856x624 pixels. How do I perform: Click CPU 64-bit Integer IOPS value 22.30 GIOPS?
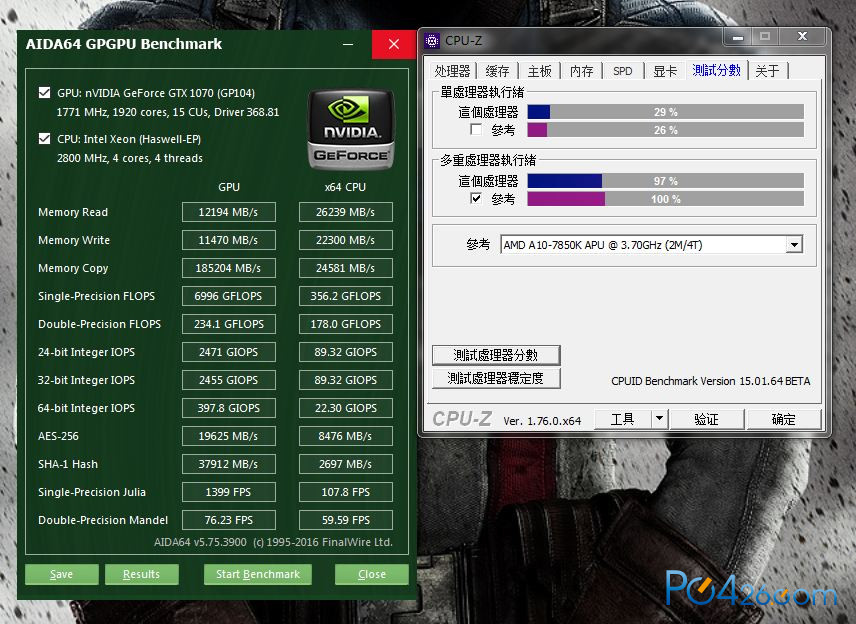(346, 408)
